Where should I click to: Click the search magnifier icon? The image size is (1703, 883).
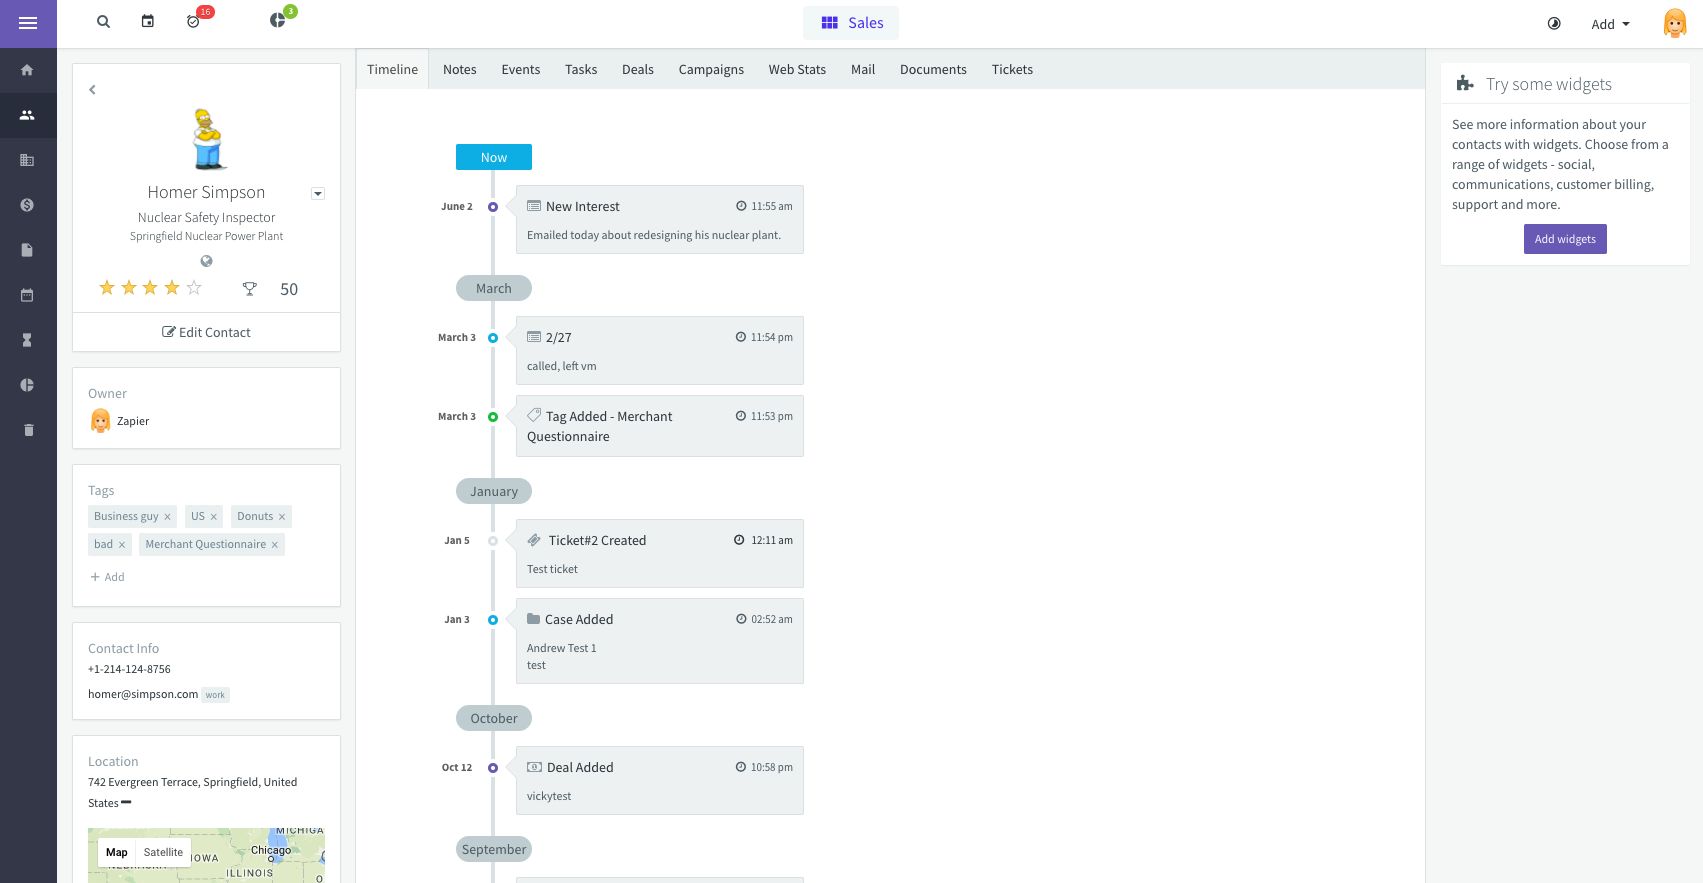click(x=103, y=22)
